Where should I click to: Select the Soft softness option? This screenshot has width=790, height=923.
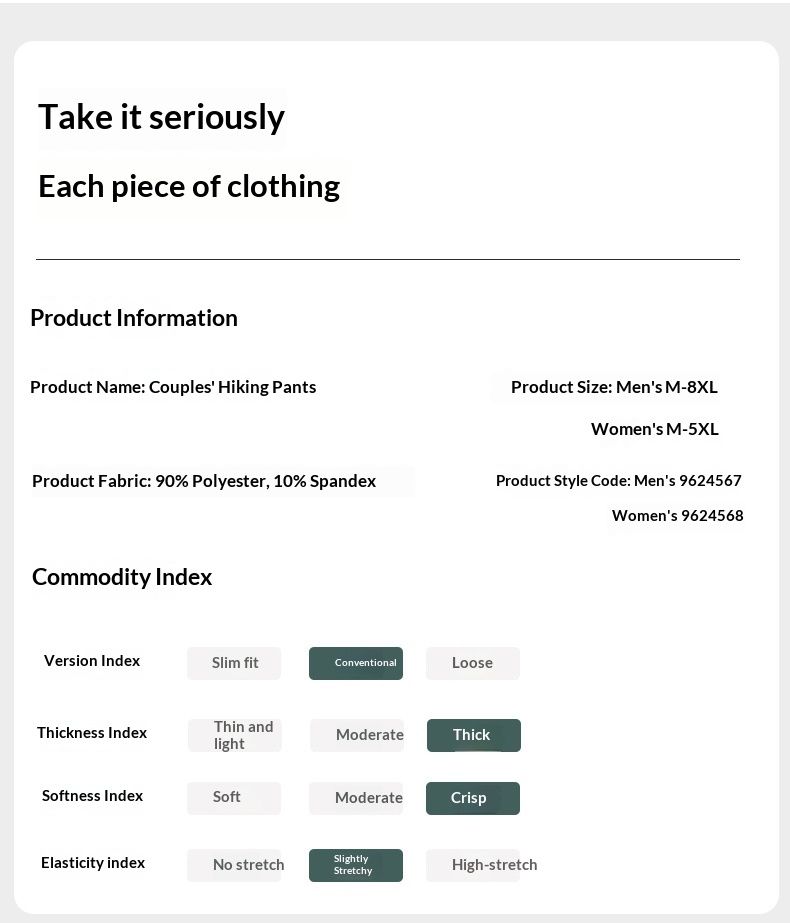click(x=234, y=798)
